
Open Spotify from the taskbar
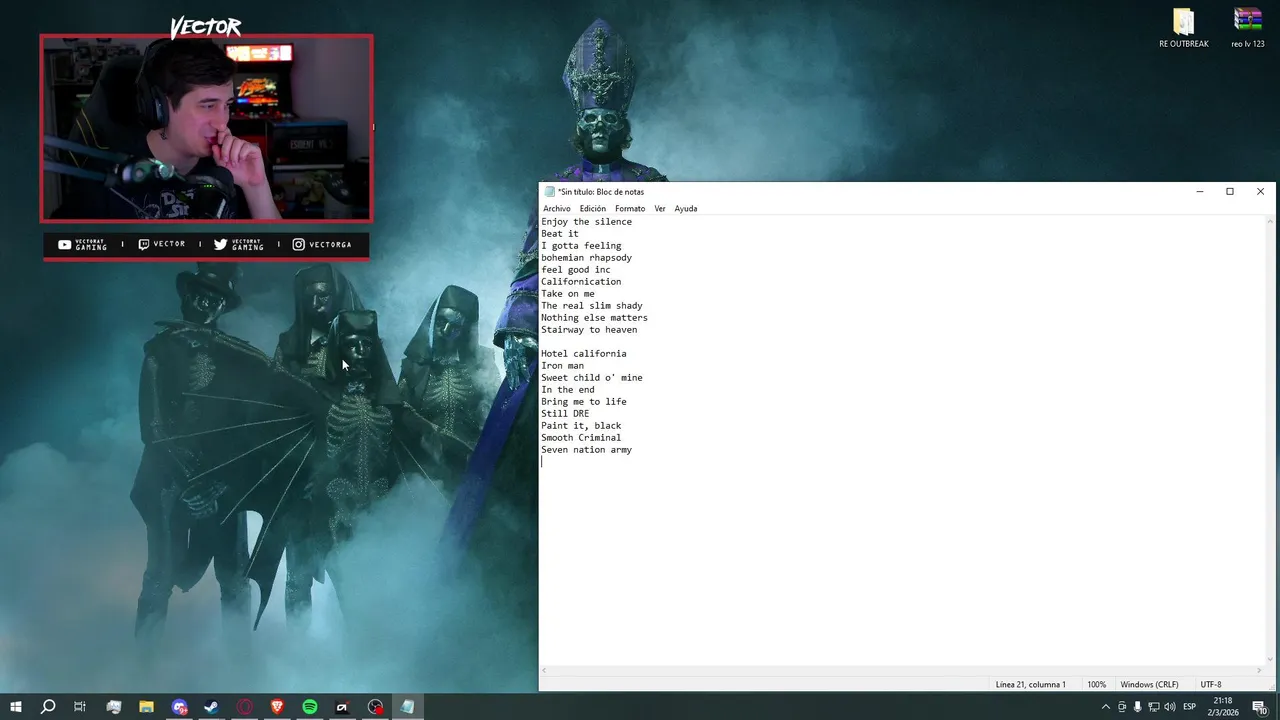[x=310, y=707]
